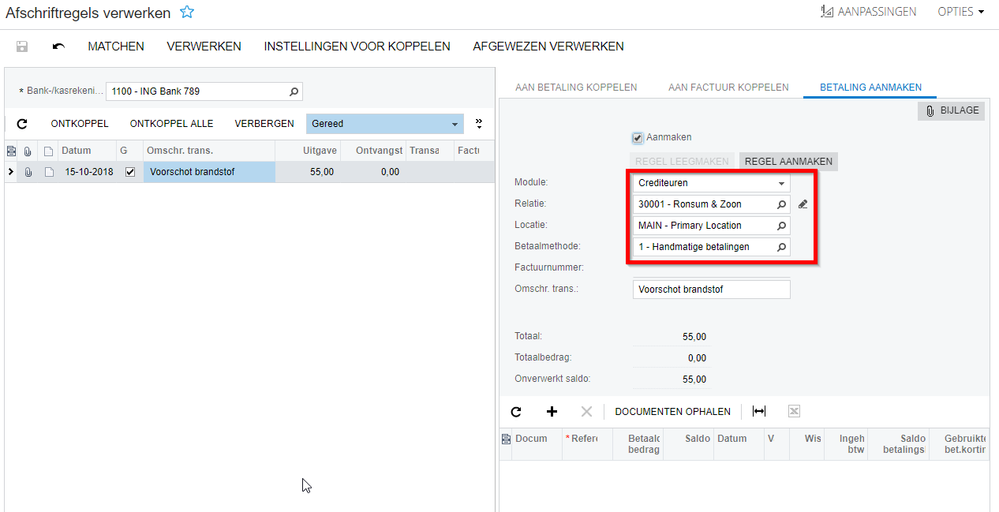Image resolution: width=999 pixels, height=512 pixels.
Task: Click Omschr. trans. field Voorschot brandstof
Action: pyautogui.click(x=712, y=289)
